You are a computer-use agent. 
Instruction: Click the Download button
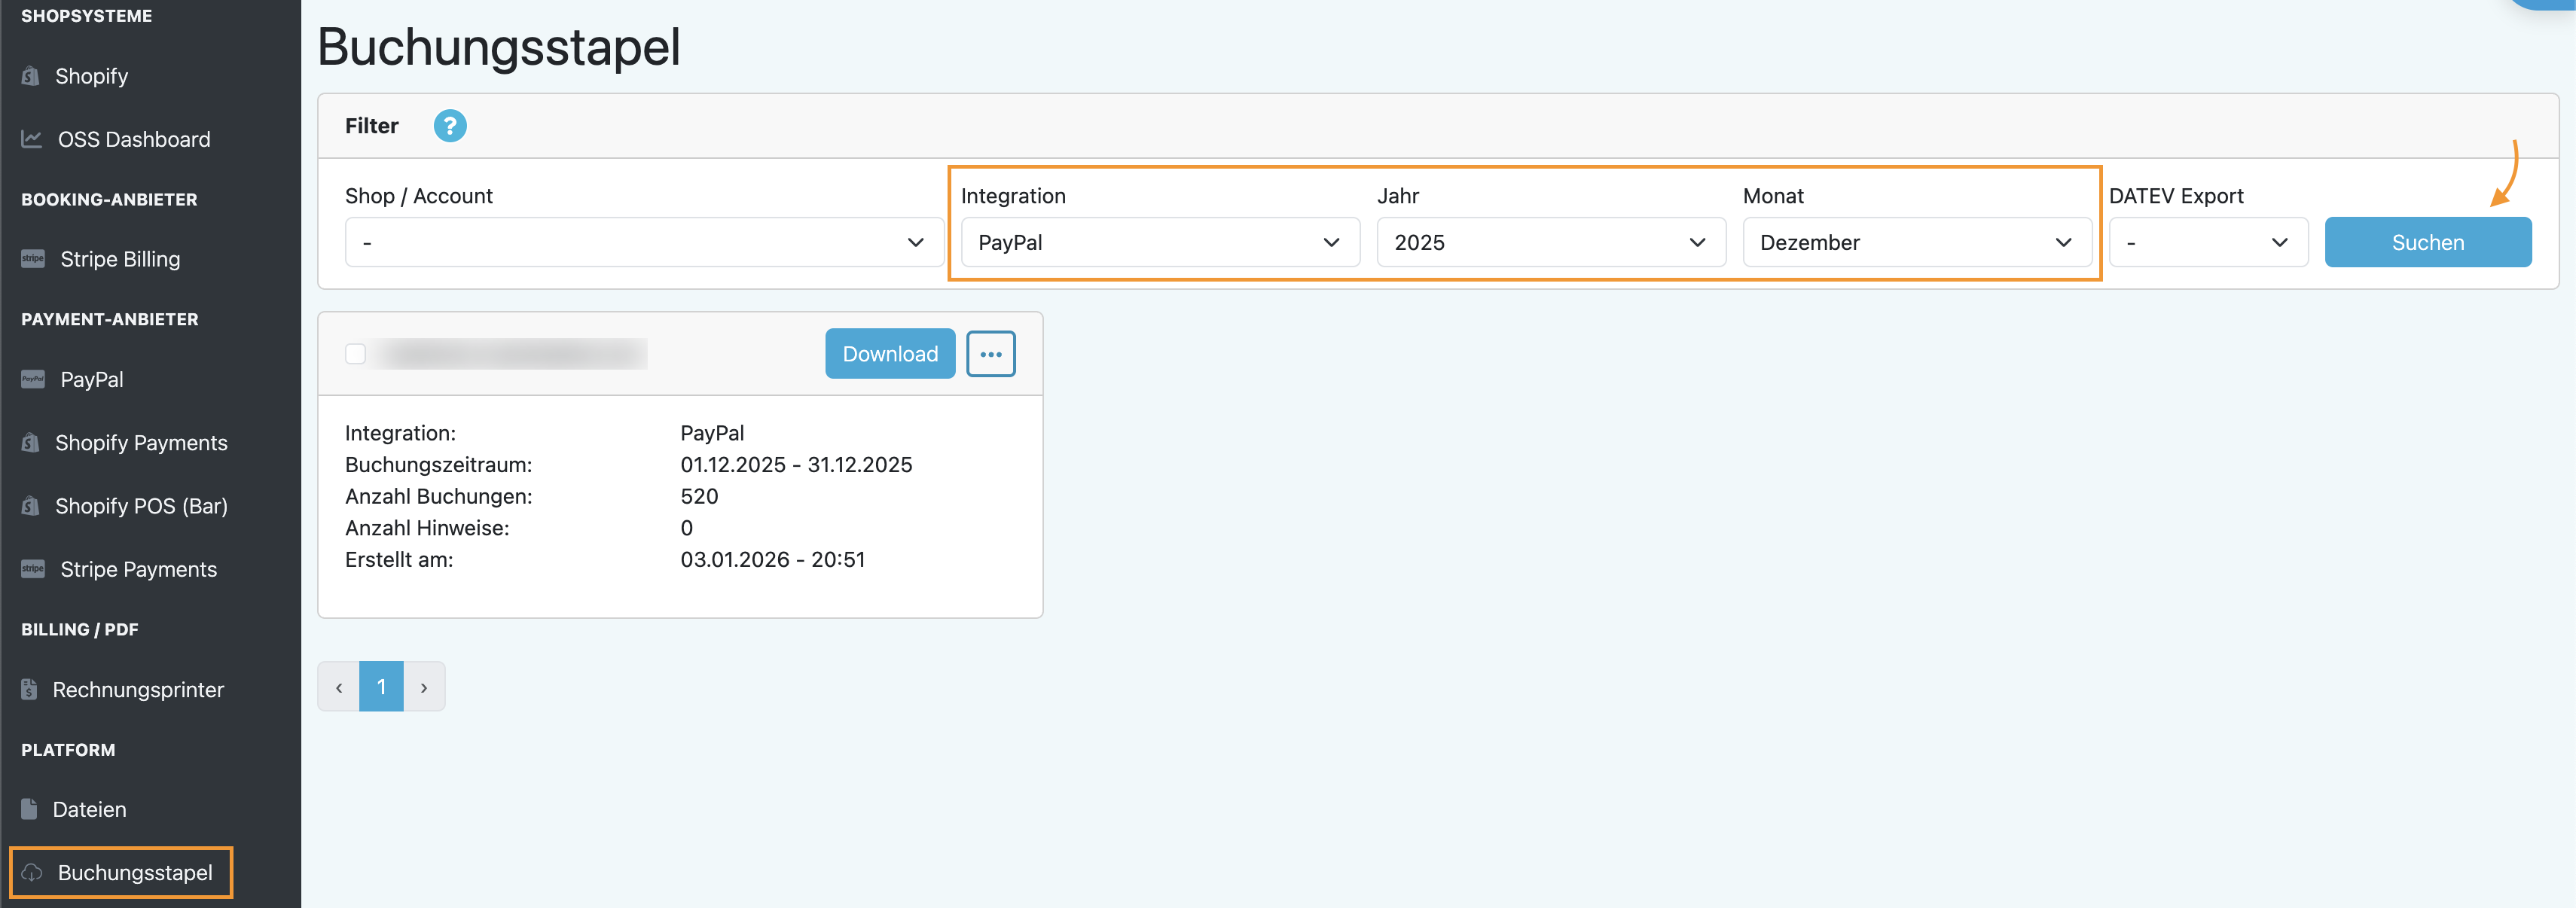(x=889, y=354)
